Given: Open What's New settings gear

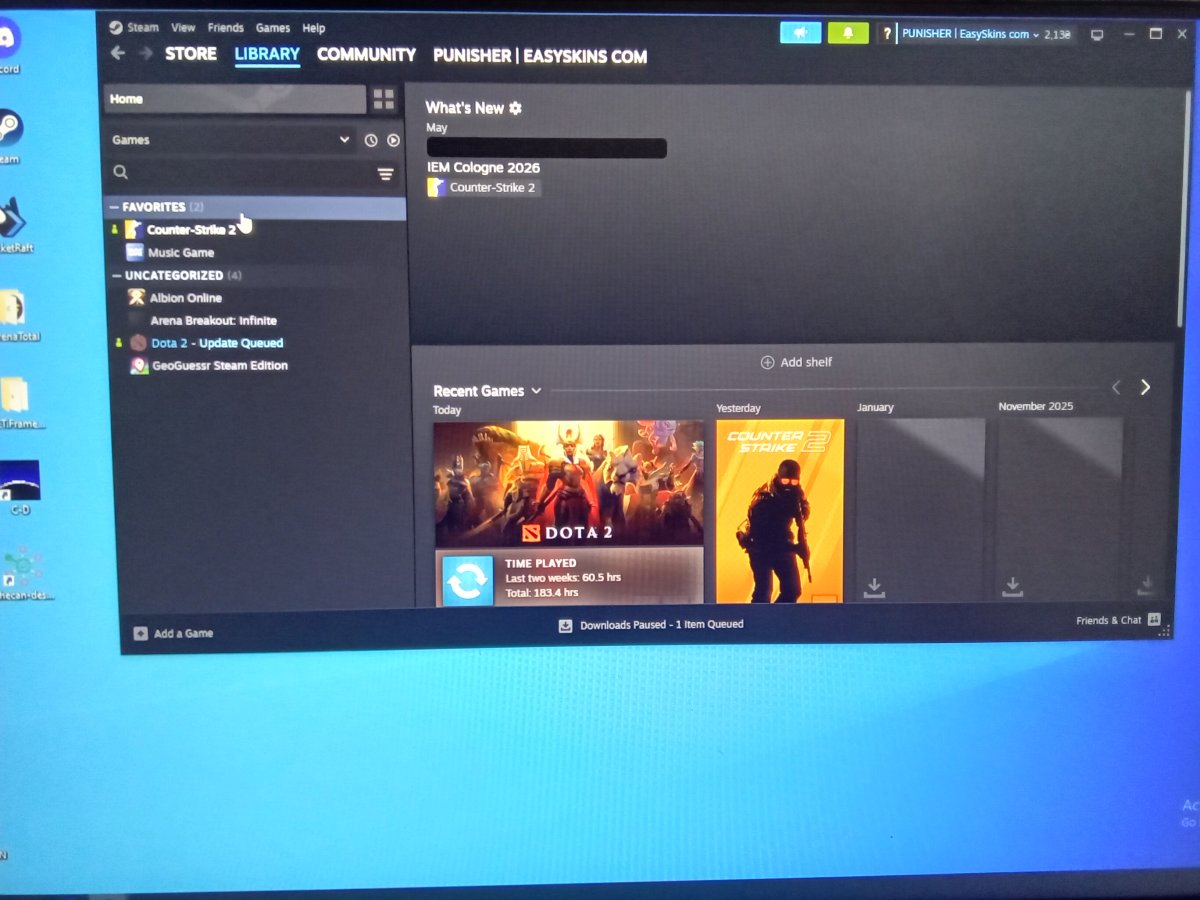Looking at the screenshot, I should tap(515, 108).
